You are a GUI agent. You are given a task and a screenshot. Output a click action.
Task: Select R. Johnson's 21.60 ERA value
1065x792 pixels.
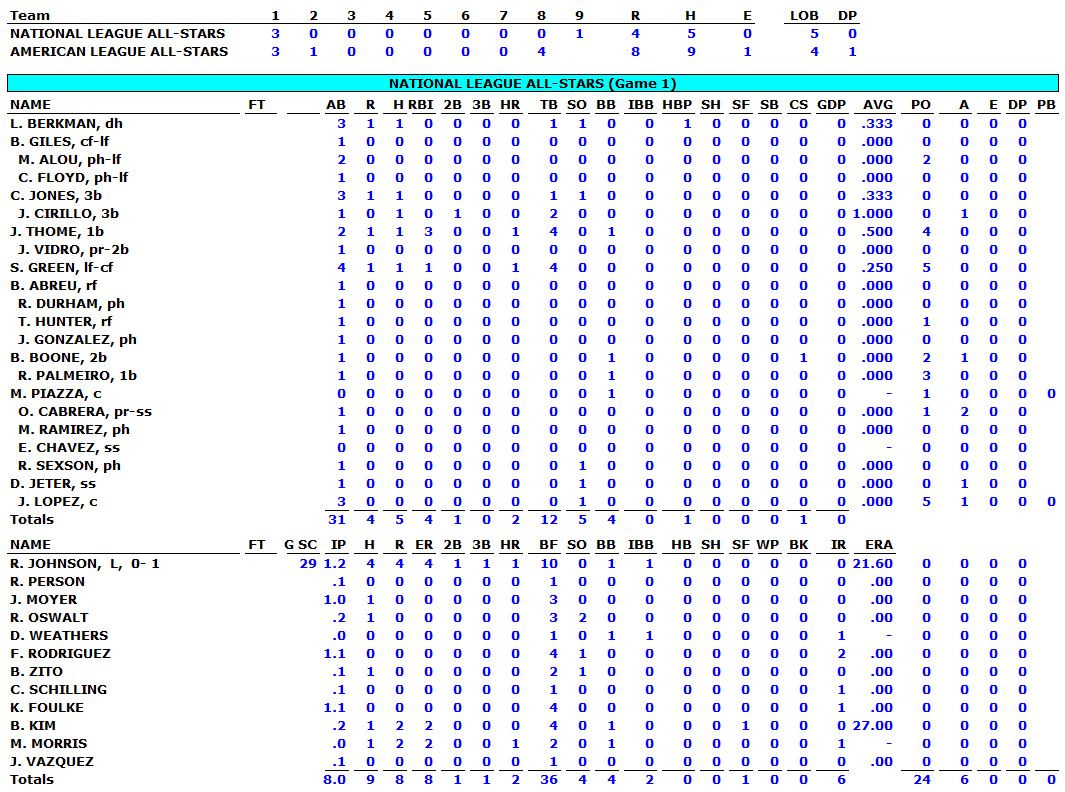click(x=873, y=564)
